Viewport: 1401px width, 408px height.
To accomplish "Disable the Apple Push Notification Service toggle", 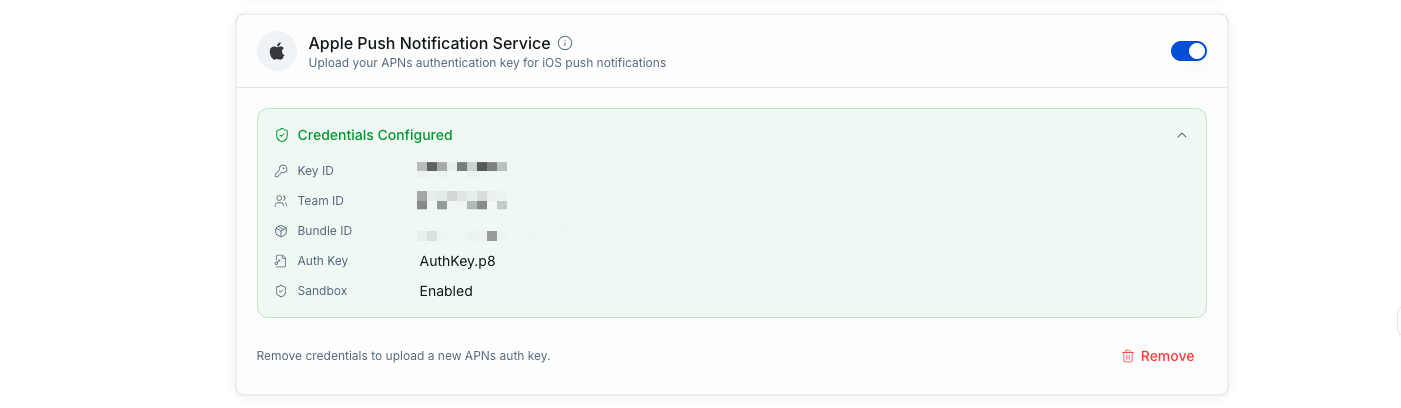I will 1188,51.
